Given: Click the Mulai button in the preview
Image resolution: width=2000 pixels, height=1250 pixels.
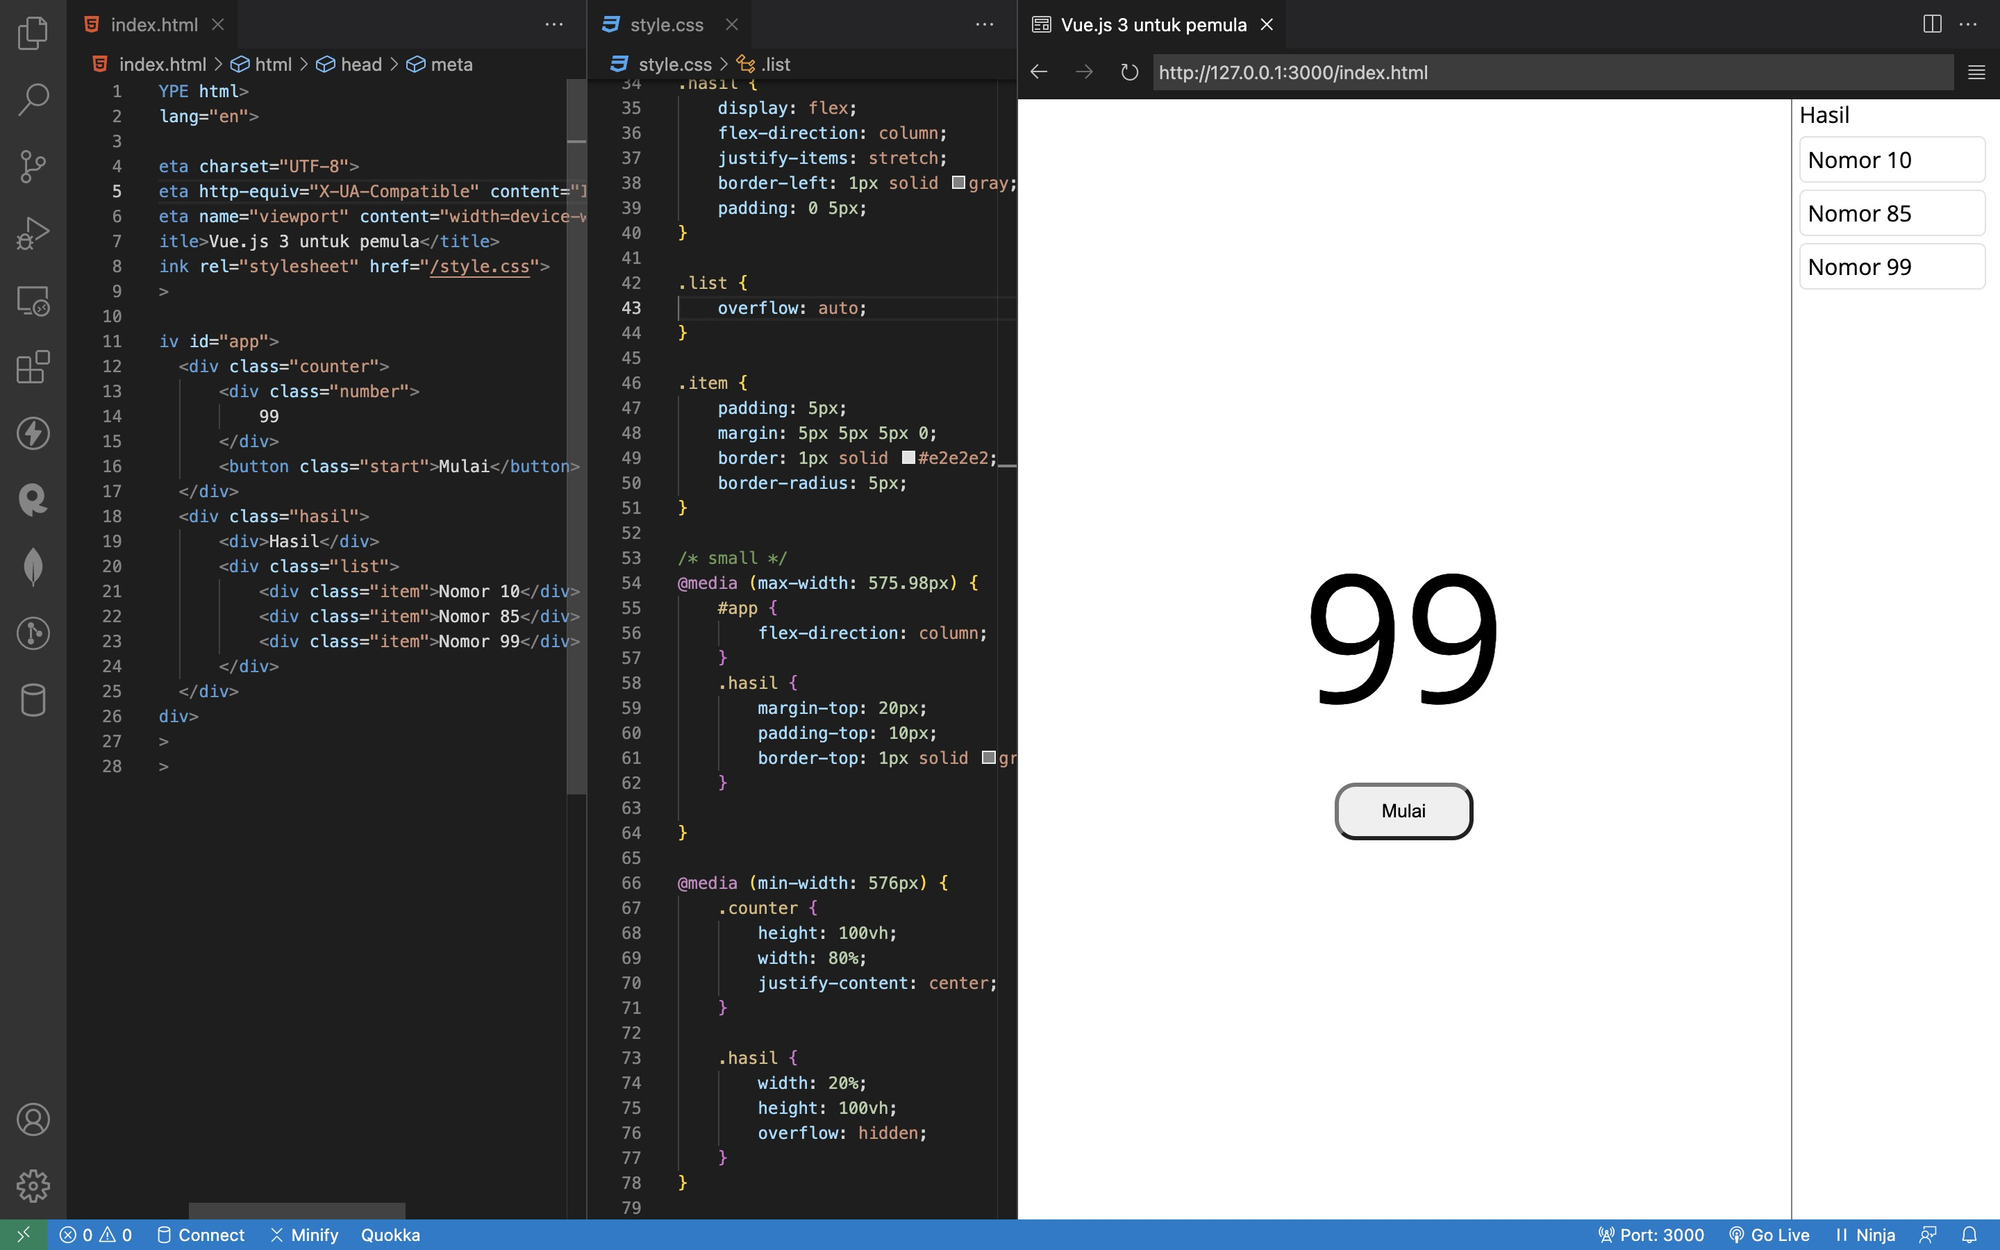Looking at the screenshot, I should pos(1403,811).
